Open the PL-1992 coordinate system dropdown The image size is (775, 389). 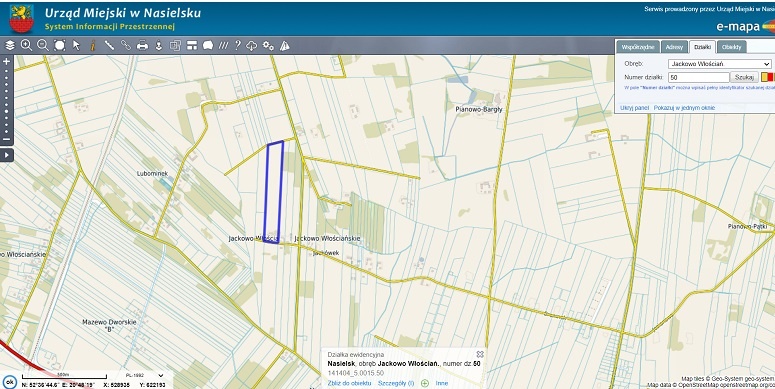(x=143, y=376)
